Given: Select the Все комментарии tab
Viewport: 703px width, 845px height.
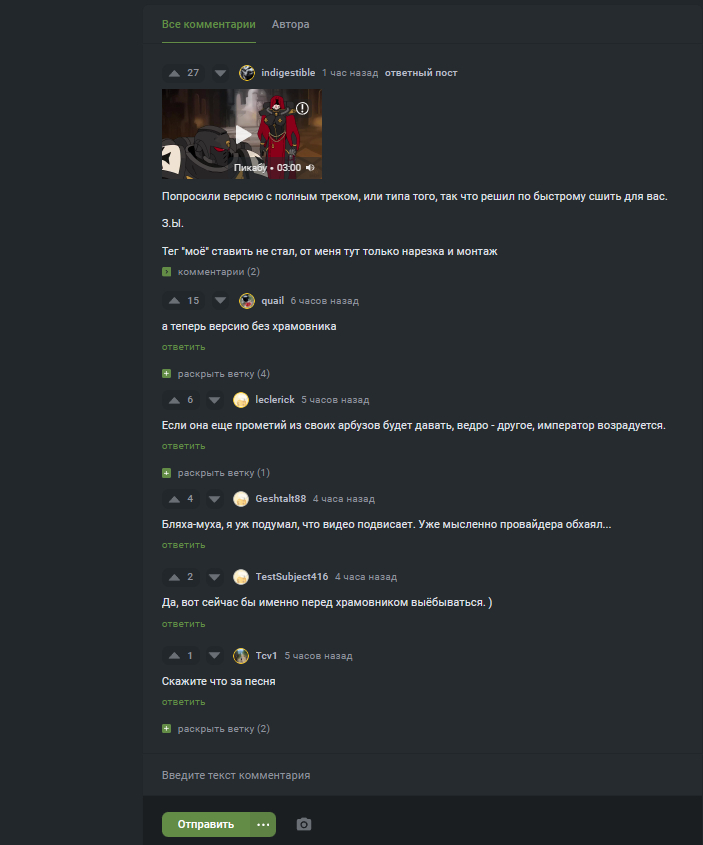Looking at the screenshot, I should point(208,24).
